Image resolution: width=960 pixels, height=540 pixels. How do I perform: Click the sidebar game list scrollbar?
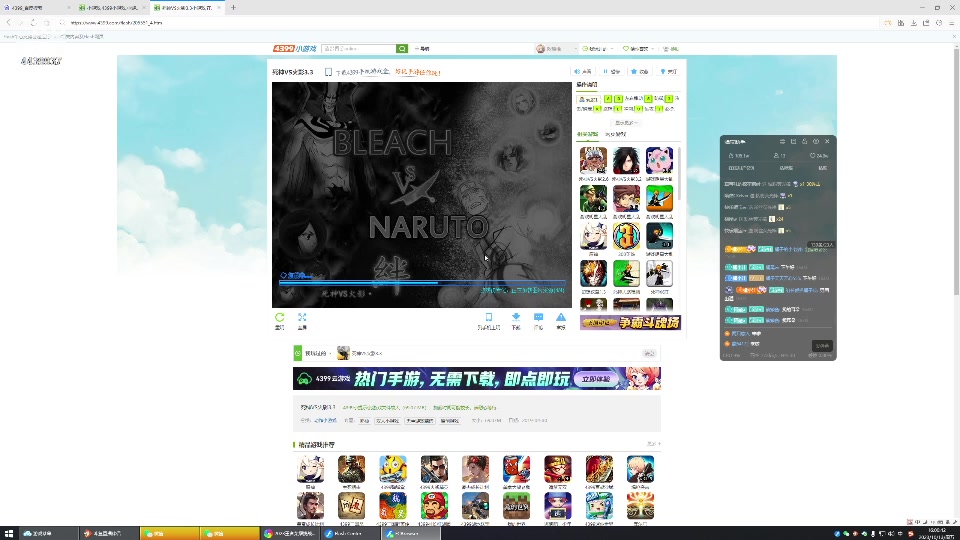click(678, 174)
